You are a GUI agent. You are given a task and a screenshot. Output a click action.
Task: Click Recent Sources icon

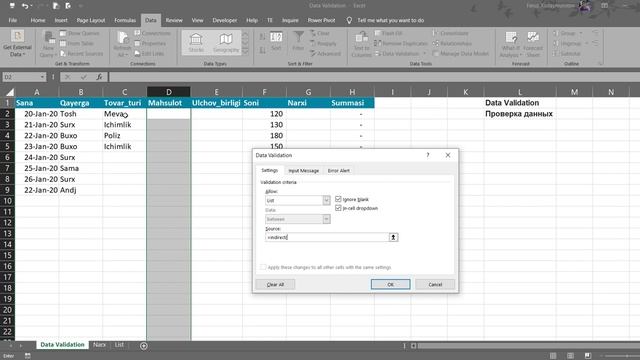[63, 53]
